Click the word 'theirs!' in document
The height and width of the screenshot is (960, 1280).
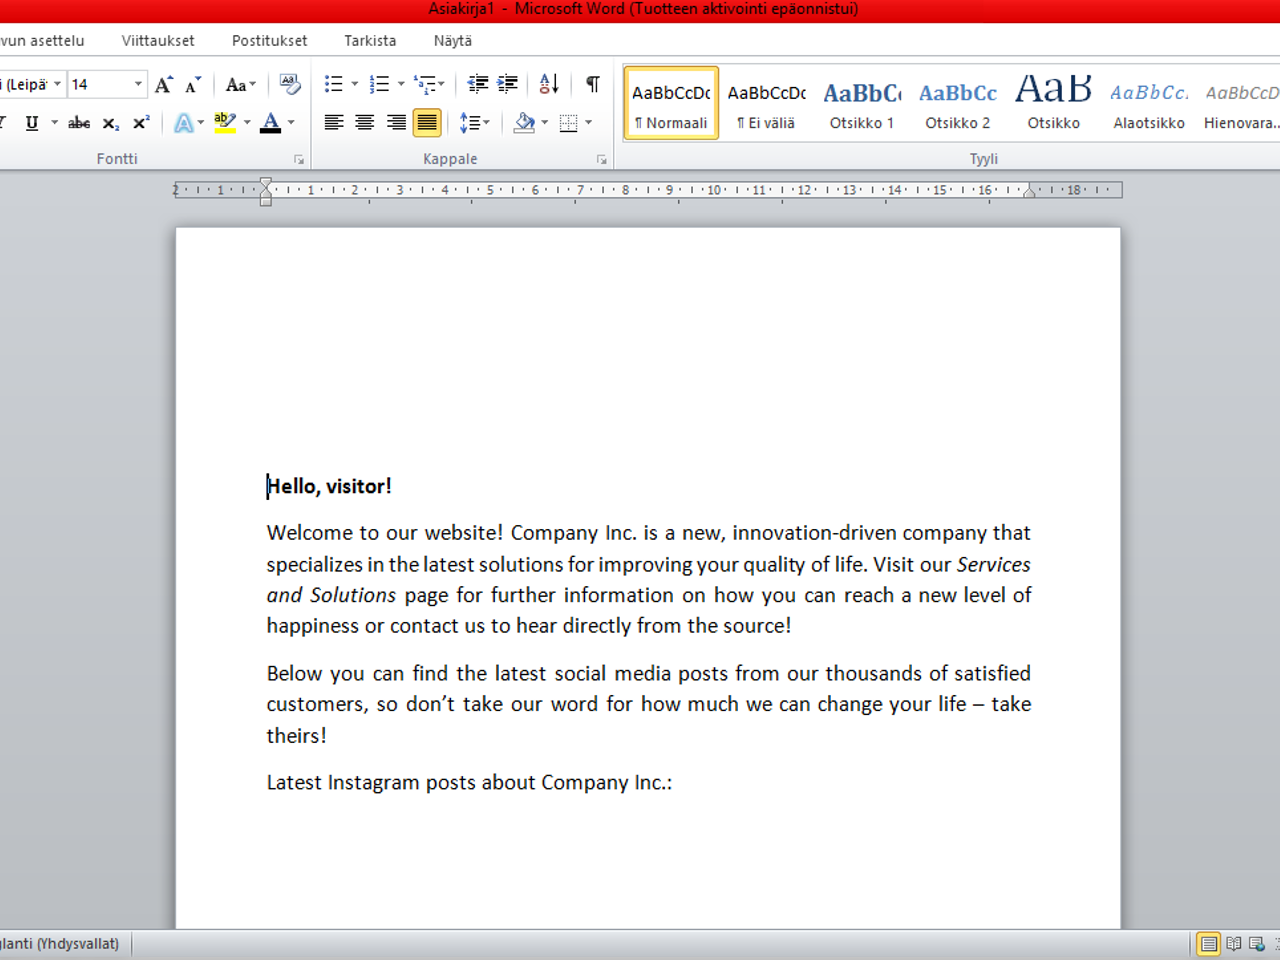[296, 736]
